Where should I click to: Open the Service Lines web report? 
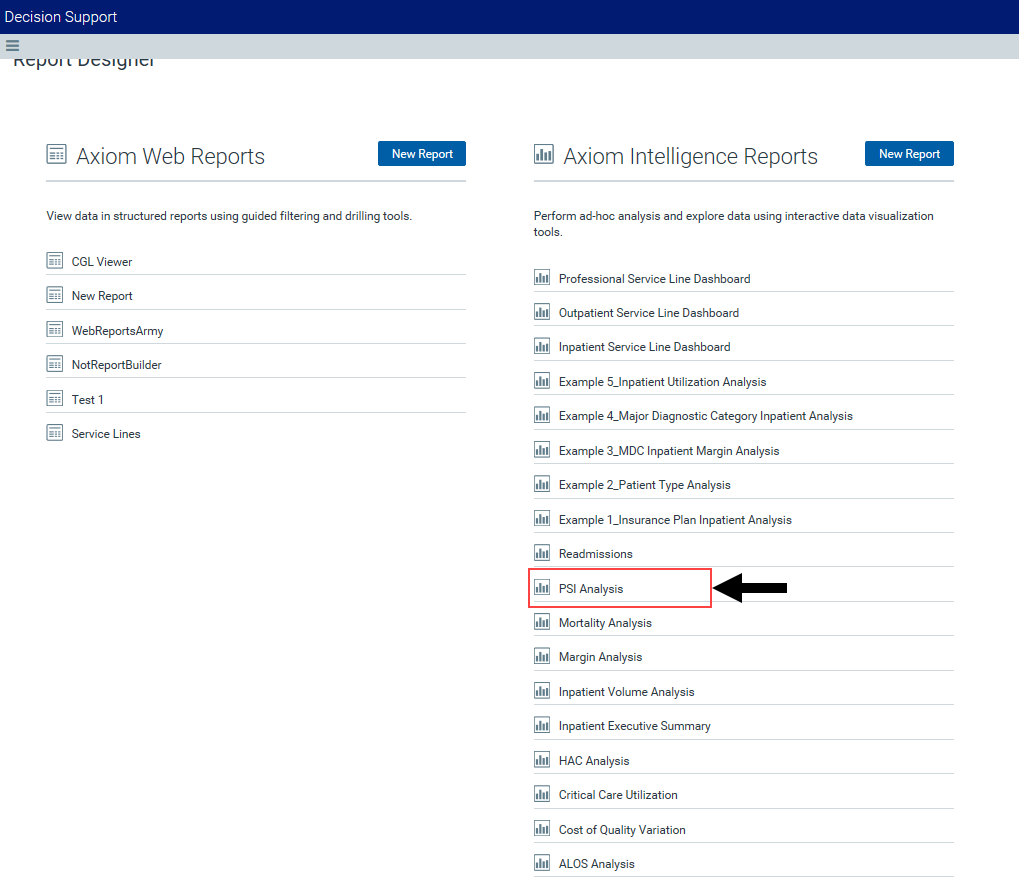tap(106, 434)
